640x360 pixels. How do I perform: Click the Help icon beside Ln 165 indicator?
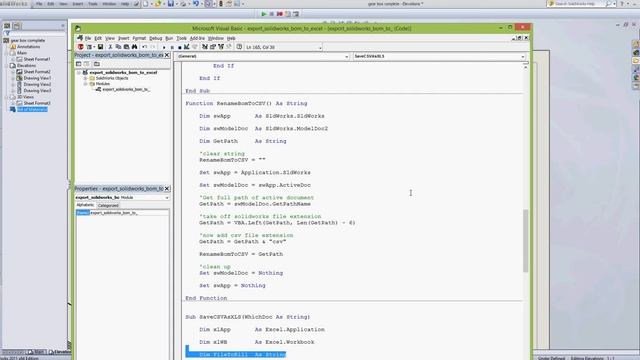(x=239, y=47)
